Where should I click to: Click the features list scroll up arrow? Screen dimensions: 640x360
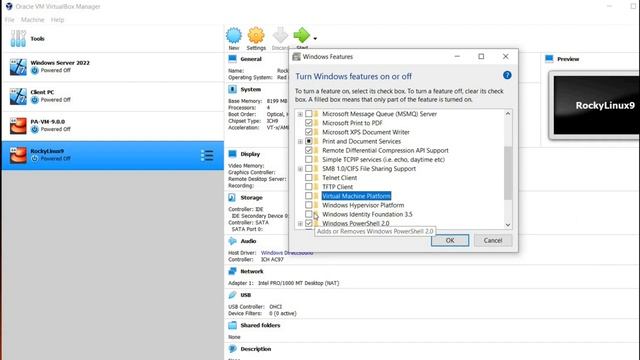point(508,113)
